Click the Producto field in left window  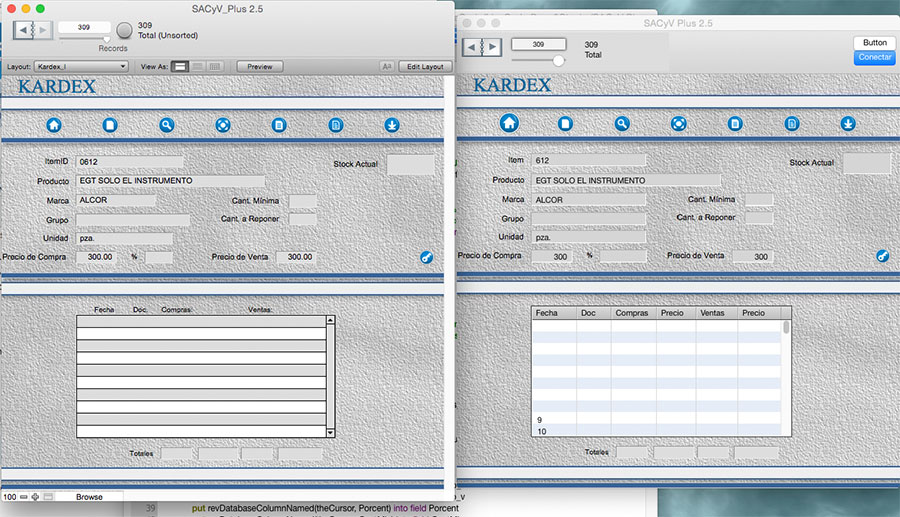(x=170, y=181)
